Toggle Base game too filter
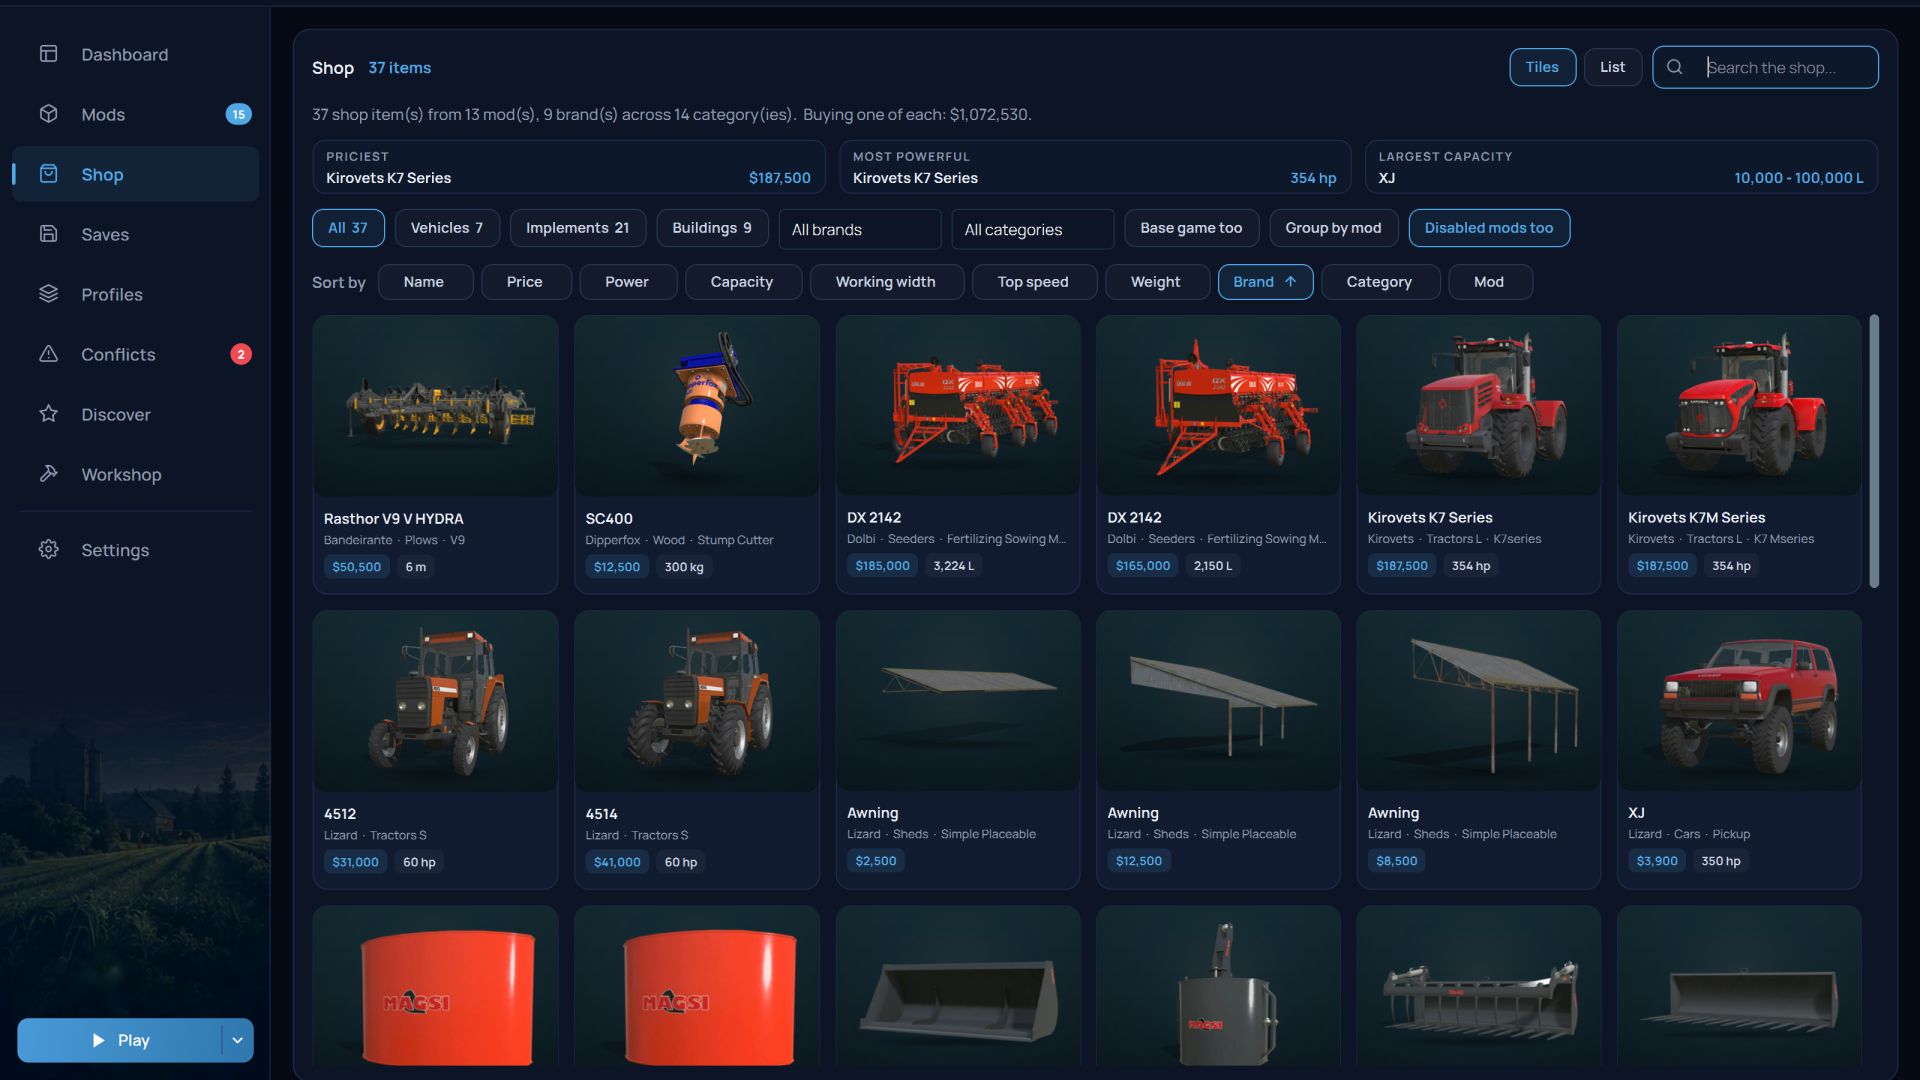Image resolution: width=1920 pixels, height=1080 pixels. pyautogui.click(x=1191, y=228)
